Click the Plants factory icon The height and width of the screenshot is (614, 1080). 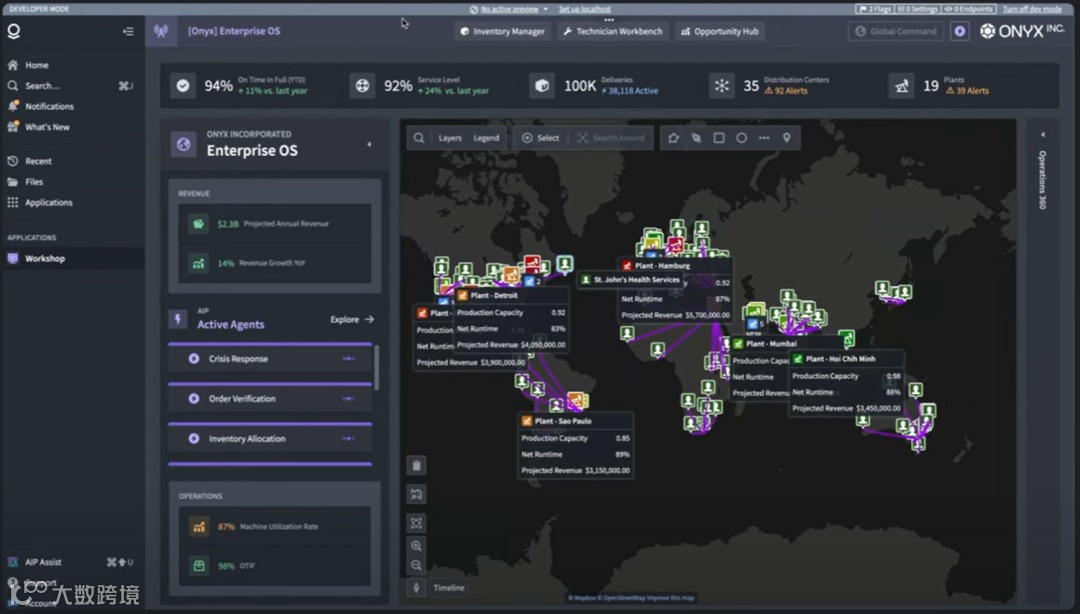(x=901, y=85)
